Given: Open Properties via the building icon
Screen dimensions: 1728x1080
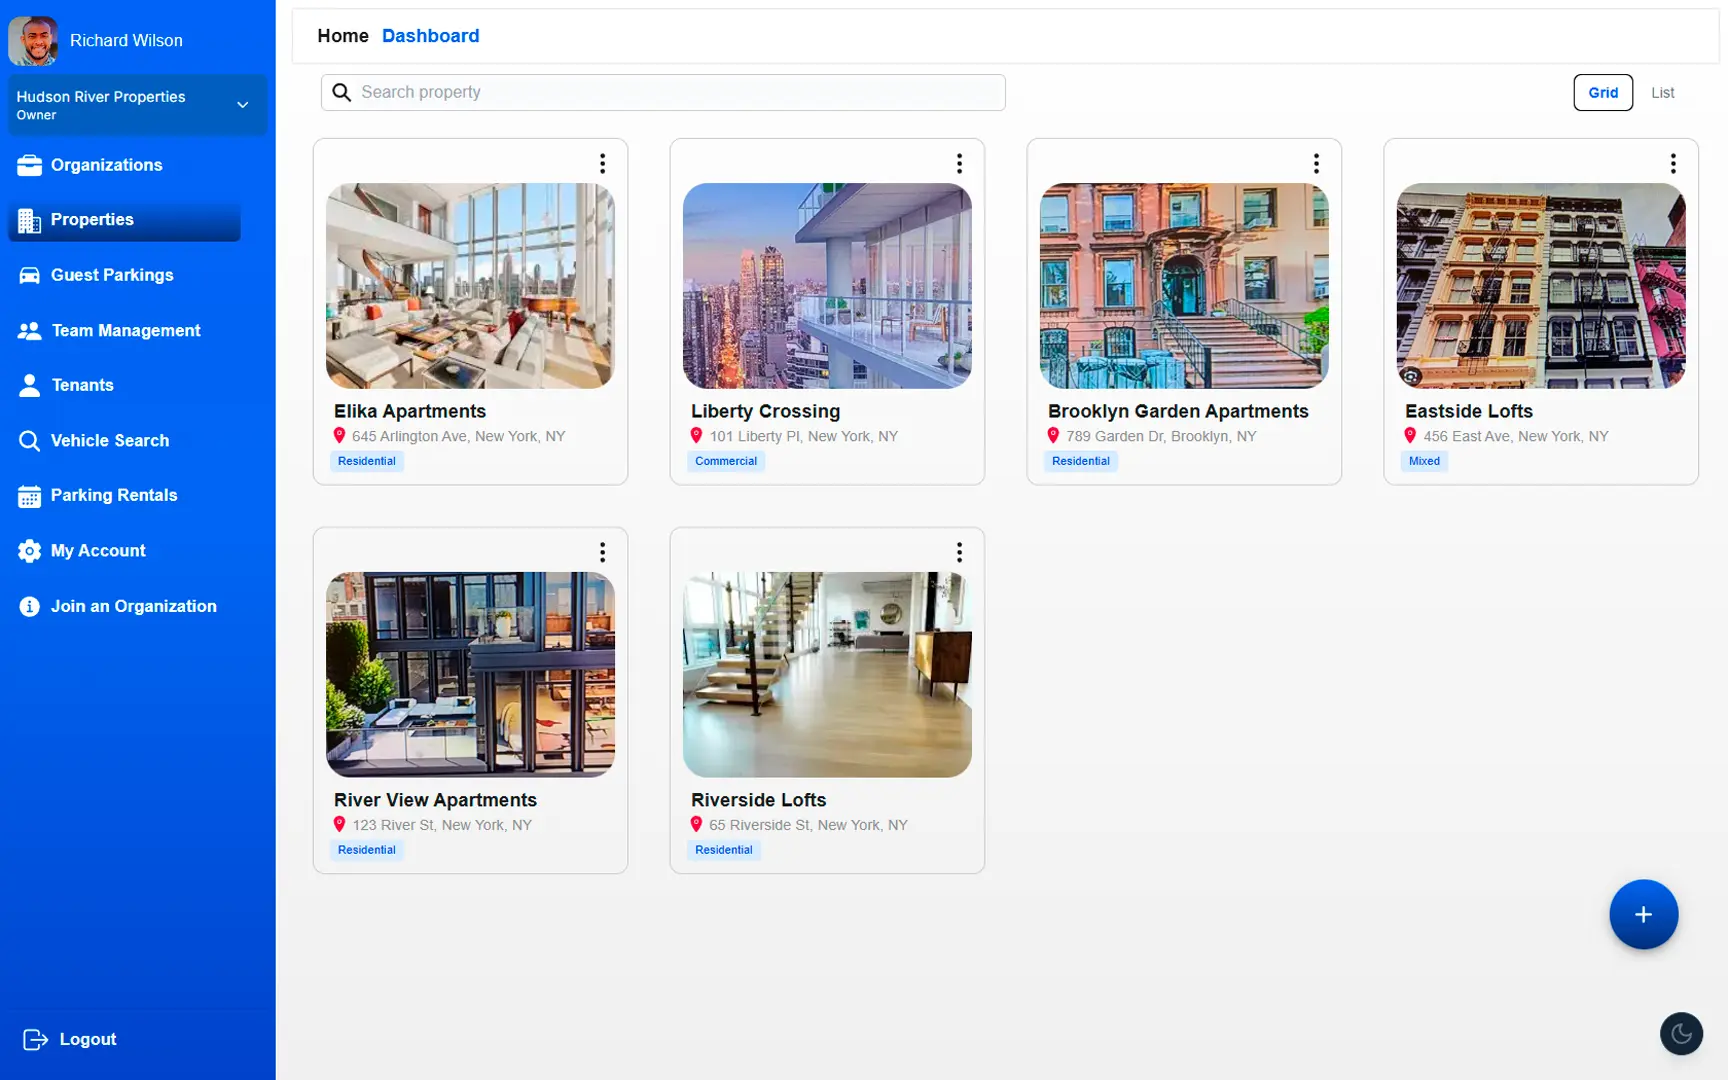Looking at the screenshot, I should [x=29, y=220].
